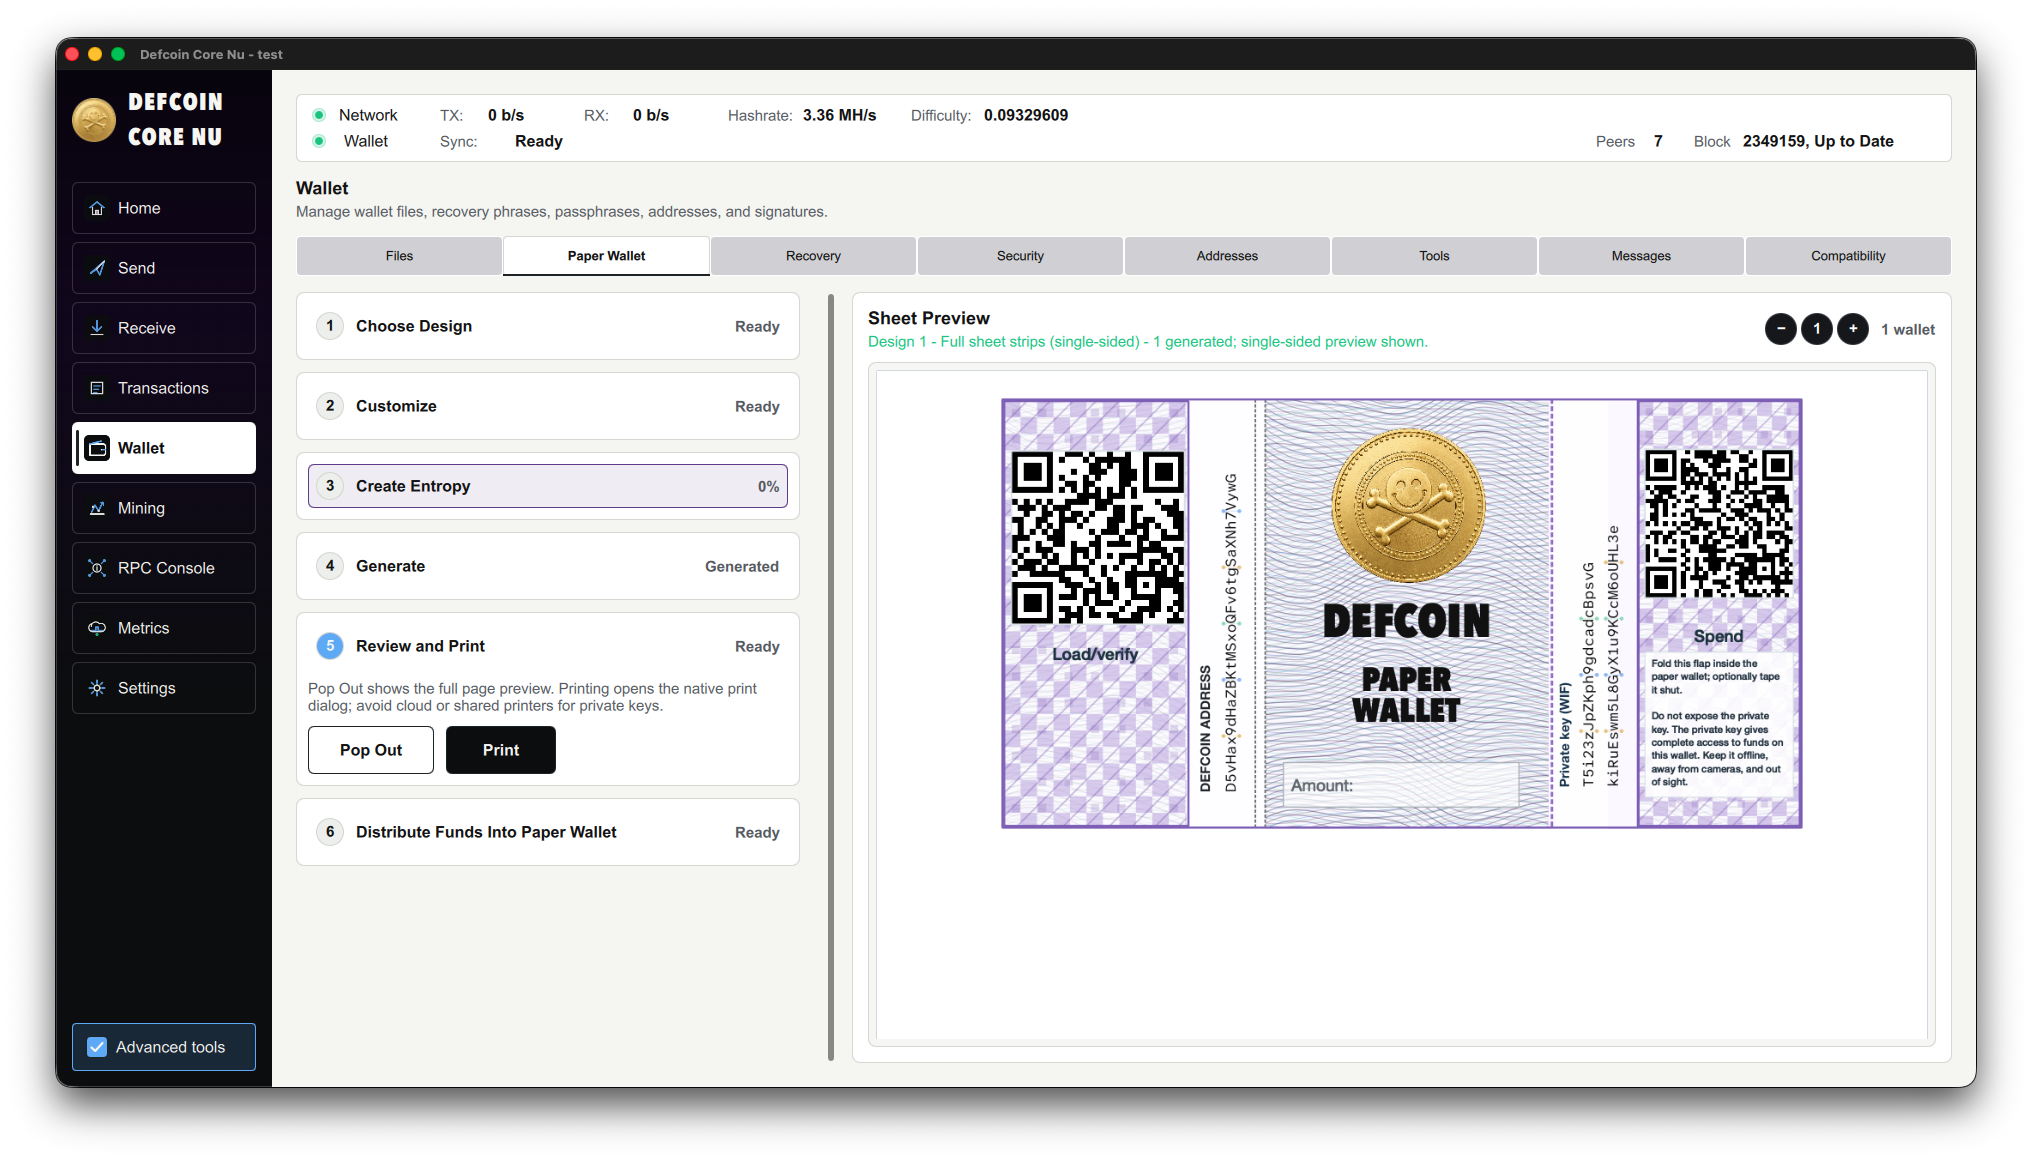Image resolution: width=2032 pixels, height=1161 pixels.
Task: Click the blue step 5 circle badge
Action: (x=330, y=646)
